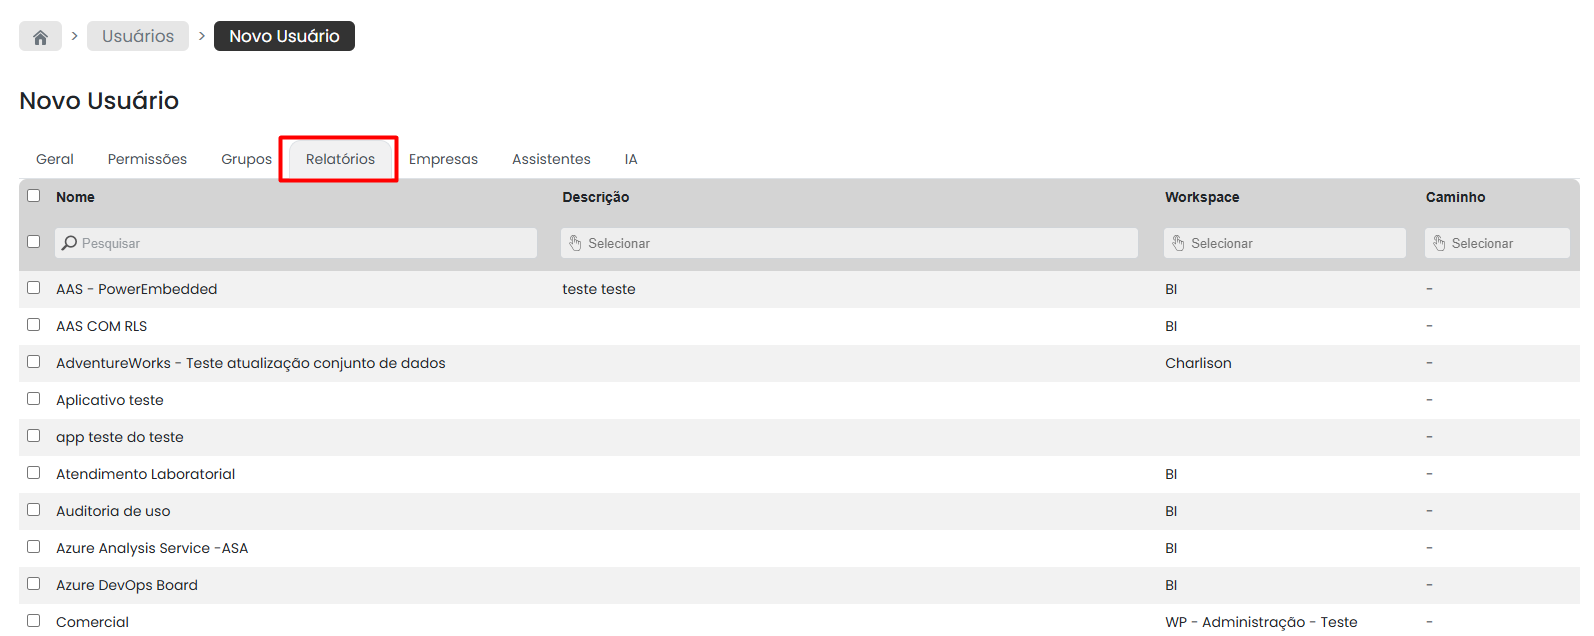
Task: Check the AAS - PowerEmbedded row checkbox
Action: [x=33, y=288]
